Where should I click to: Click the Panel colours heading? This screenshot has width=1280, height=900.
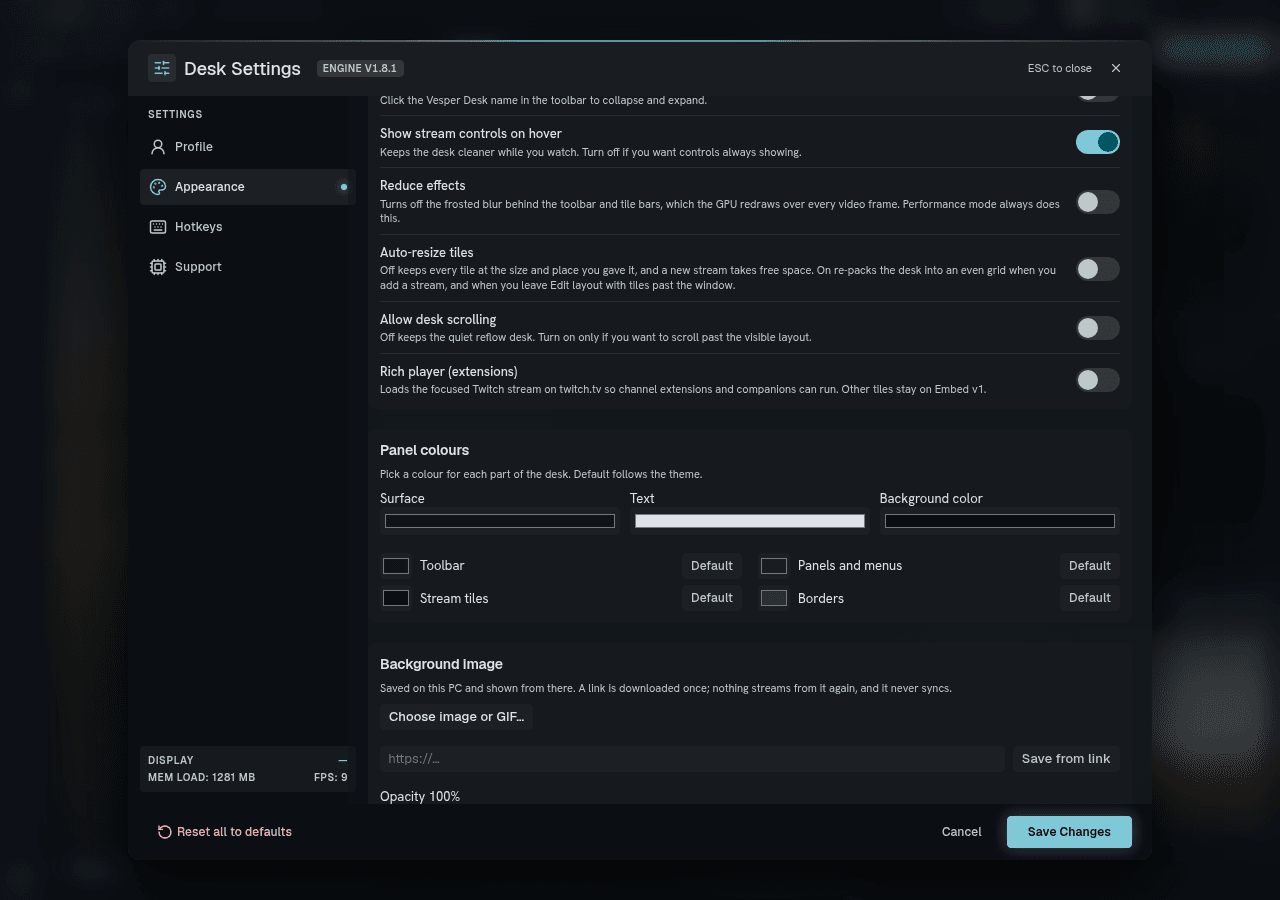click(x=425, y=450)
